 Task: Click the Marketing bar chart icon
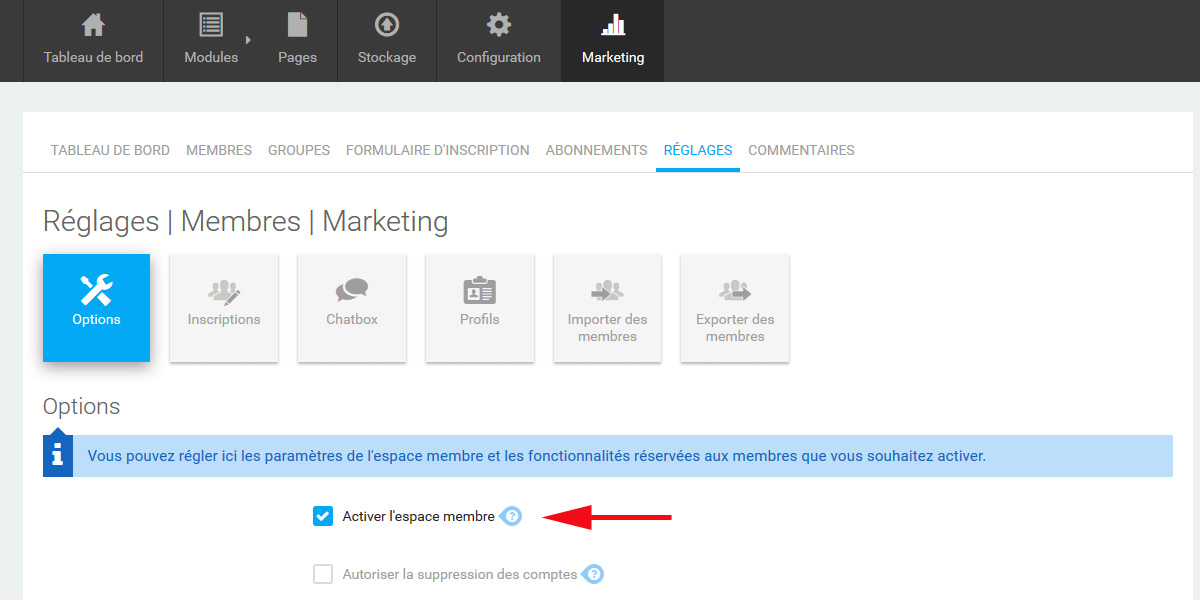pyautogui.click(x=612, y=24)
